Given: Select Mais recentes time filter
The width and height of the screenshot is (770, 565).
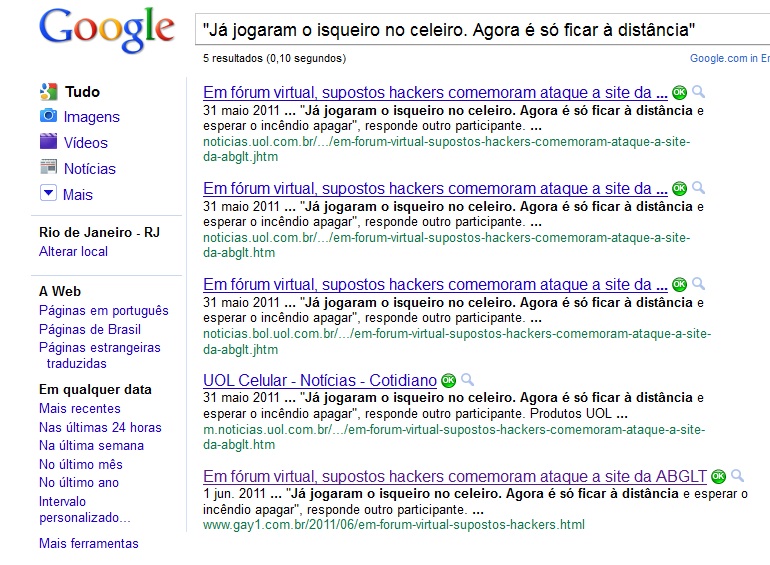Looking at the screenshot, I should (80, 408).
